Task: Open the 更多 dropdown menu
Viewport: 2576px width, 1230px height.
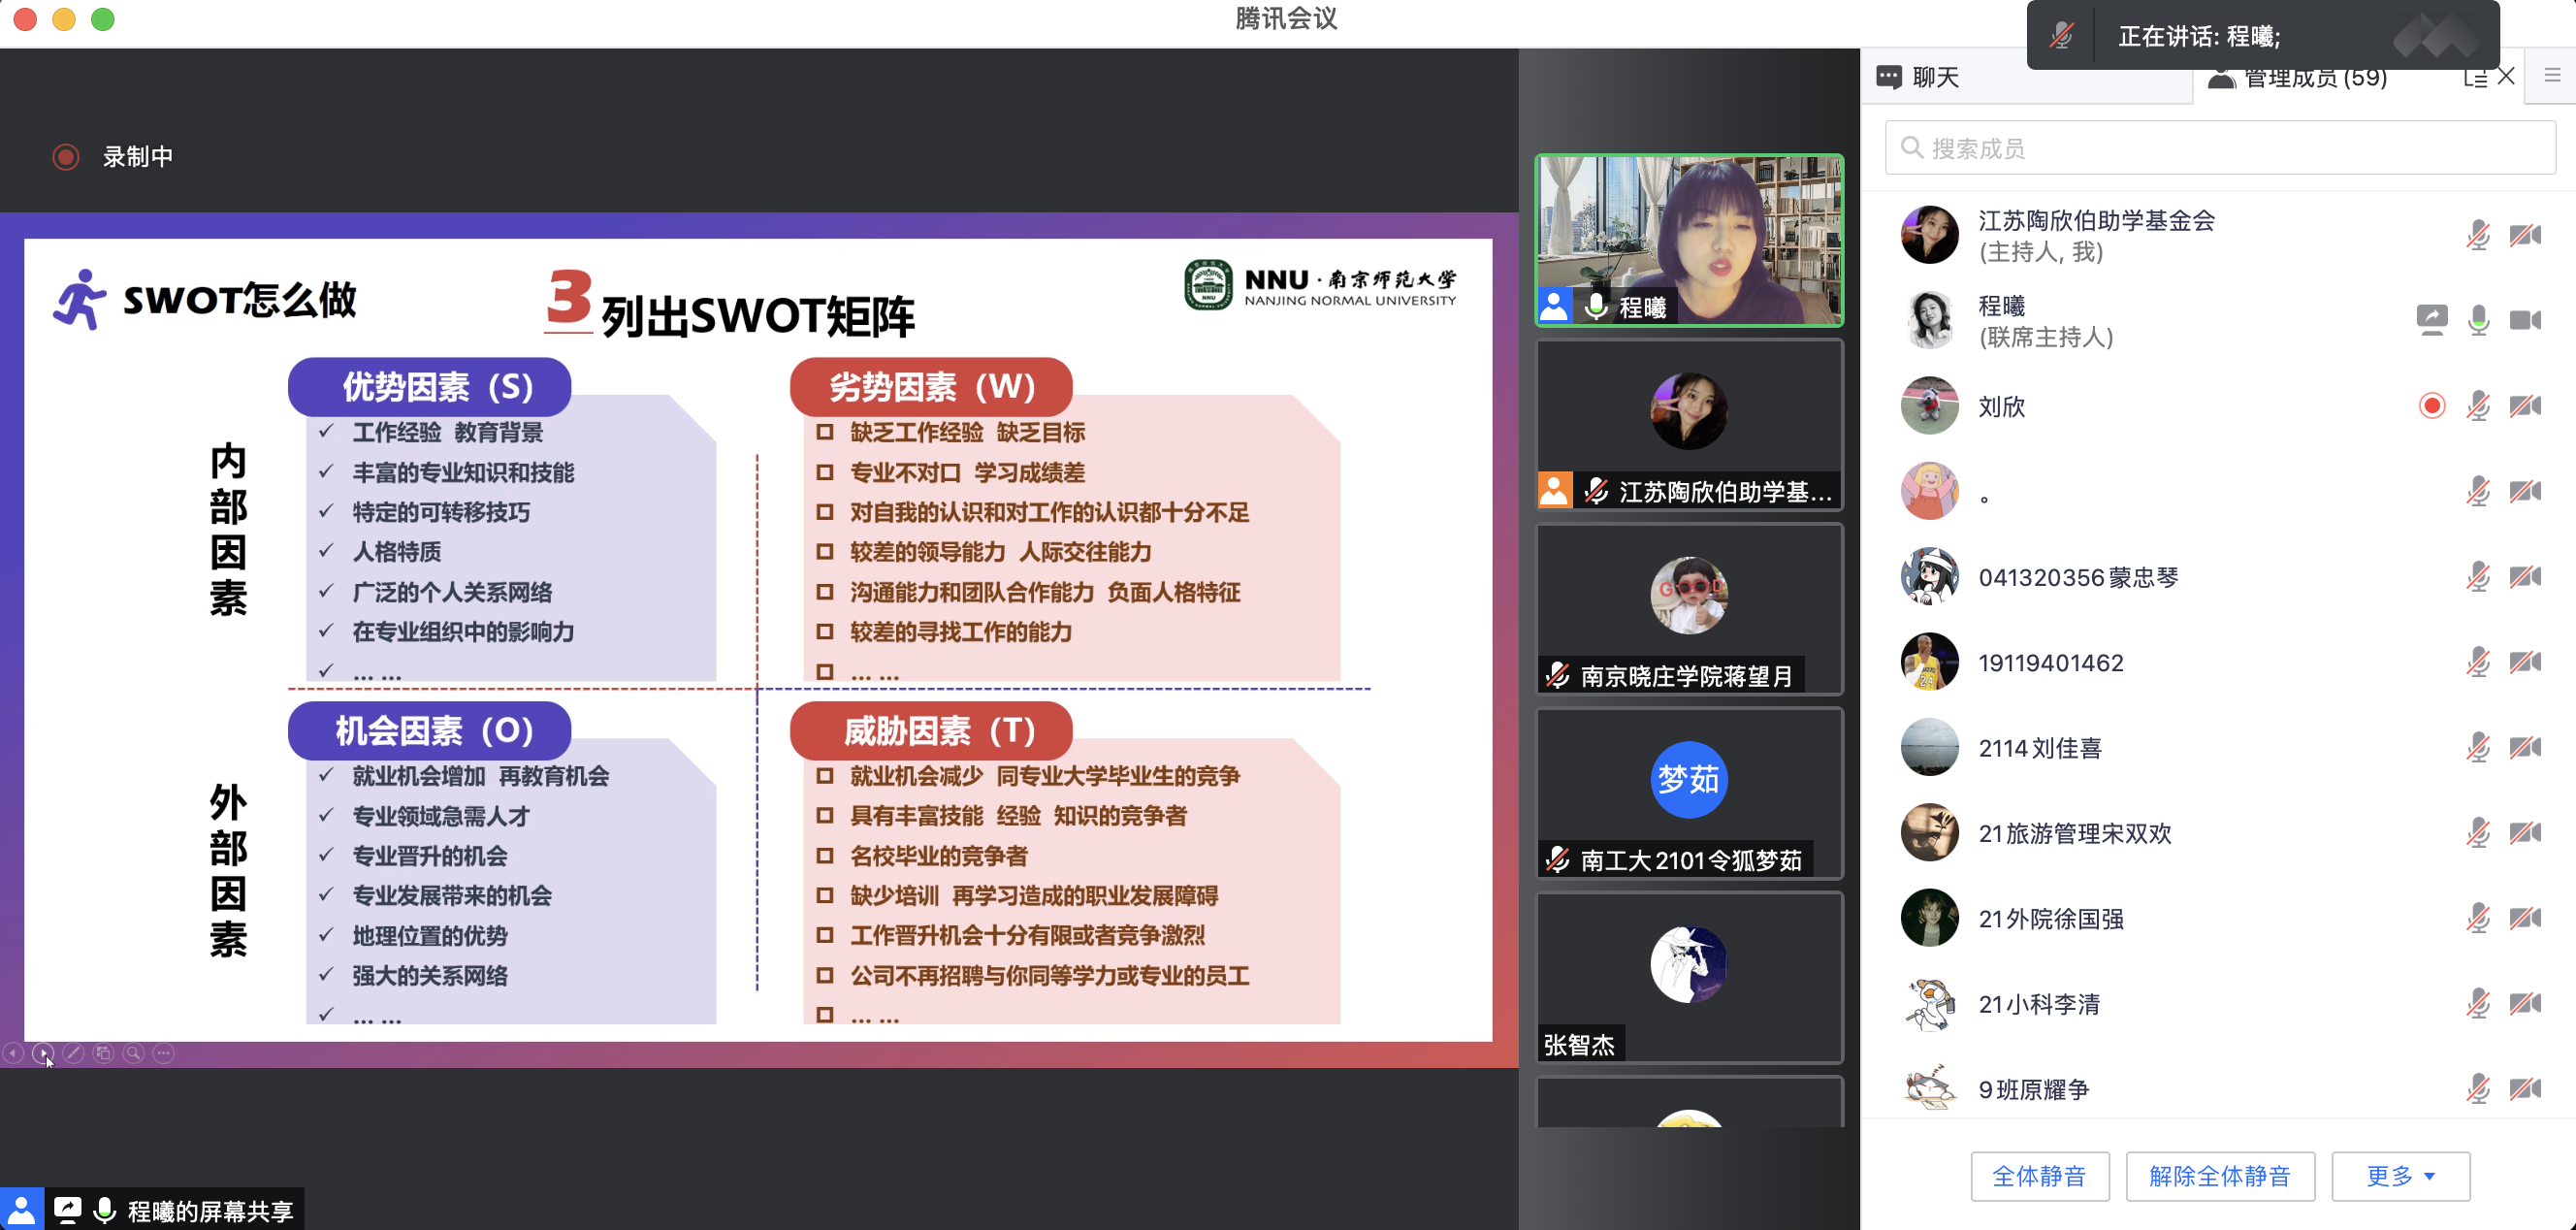Action: pos(2400,1176)
